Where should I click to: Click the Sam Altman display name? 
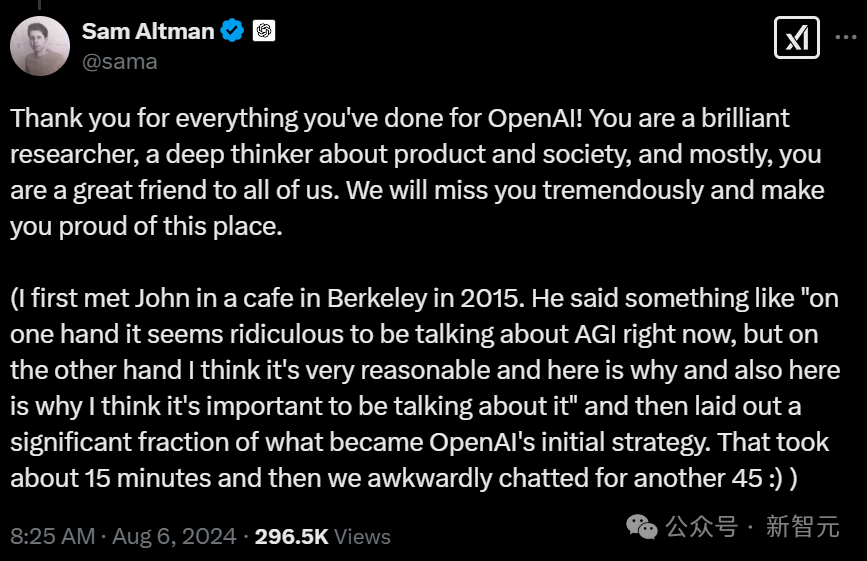pos(148,32)
